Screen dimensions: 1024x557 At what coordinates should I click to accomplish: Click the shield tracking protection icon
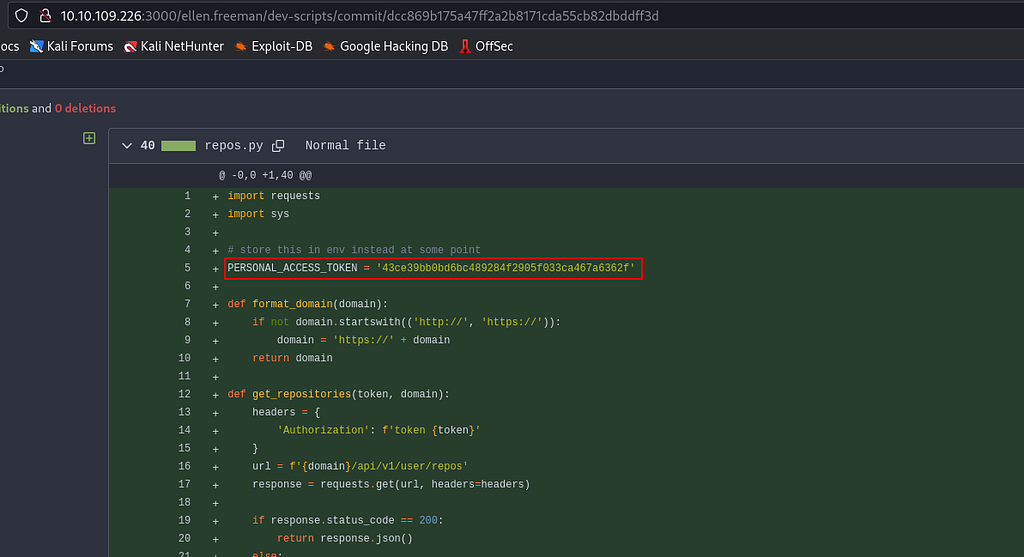point(22,16)
